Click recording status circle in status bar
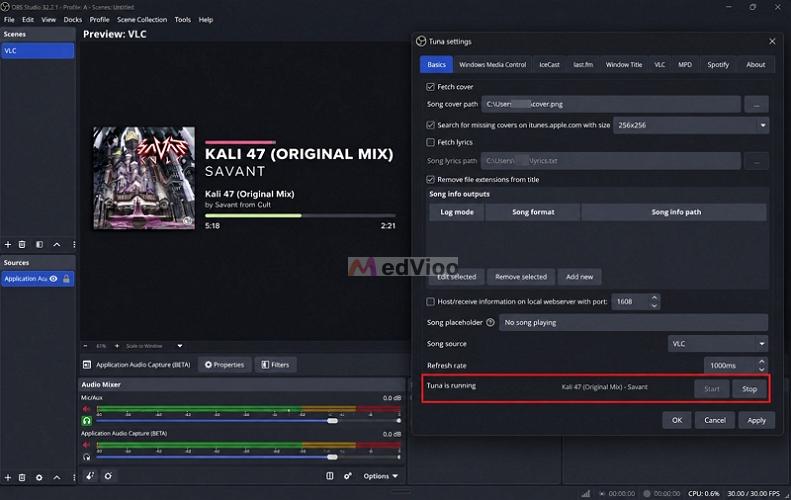Viewport: 791px width, 500px height. pos(647,493)
